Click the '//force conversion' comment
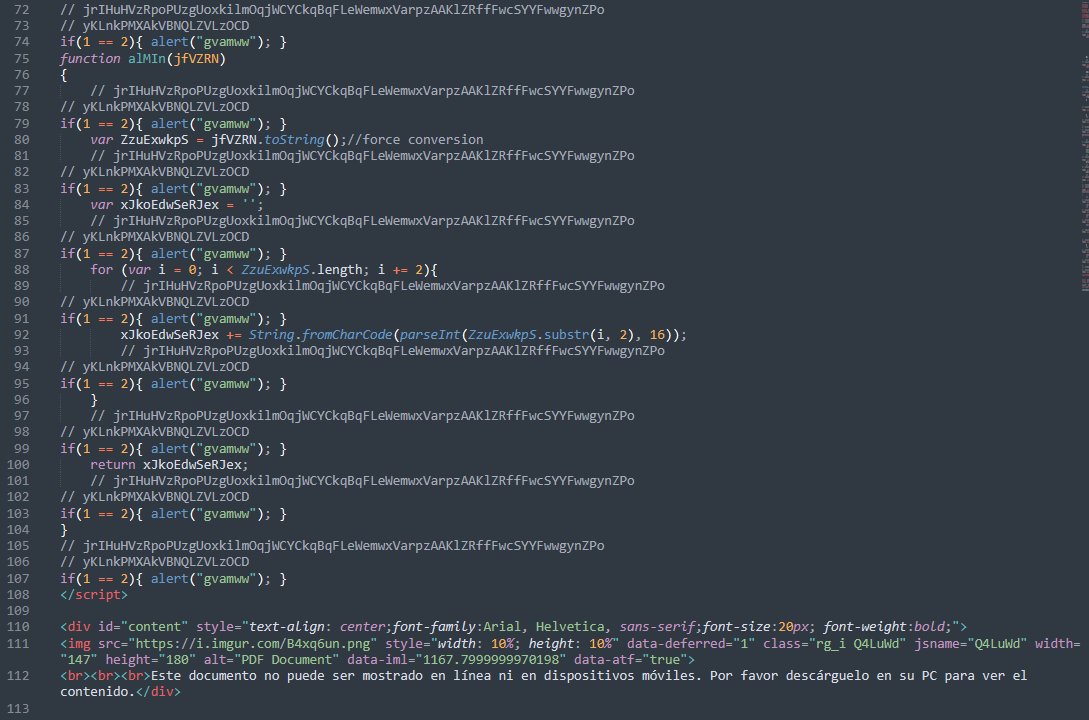This screenshot has width=1089, height=720. click(415, 140)
